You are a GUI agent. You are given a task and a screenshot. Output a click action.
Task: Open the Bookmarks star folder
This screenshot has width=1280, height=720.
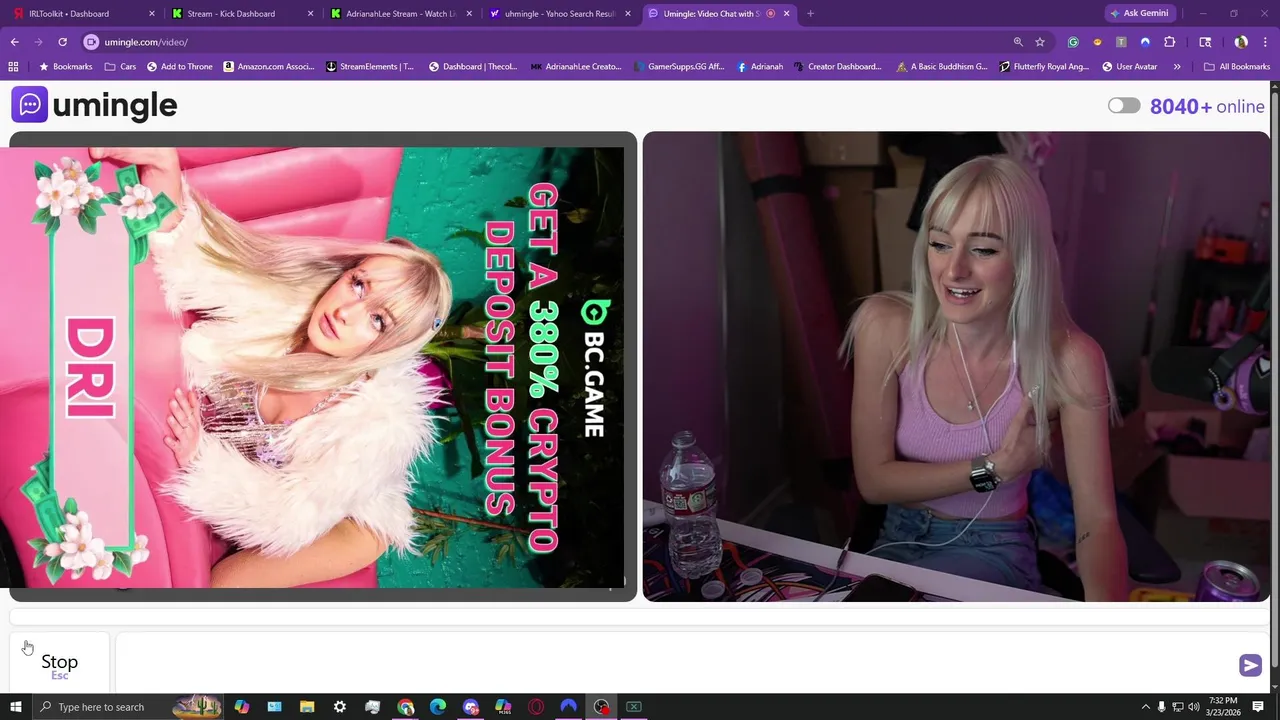tap(65, 67)
